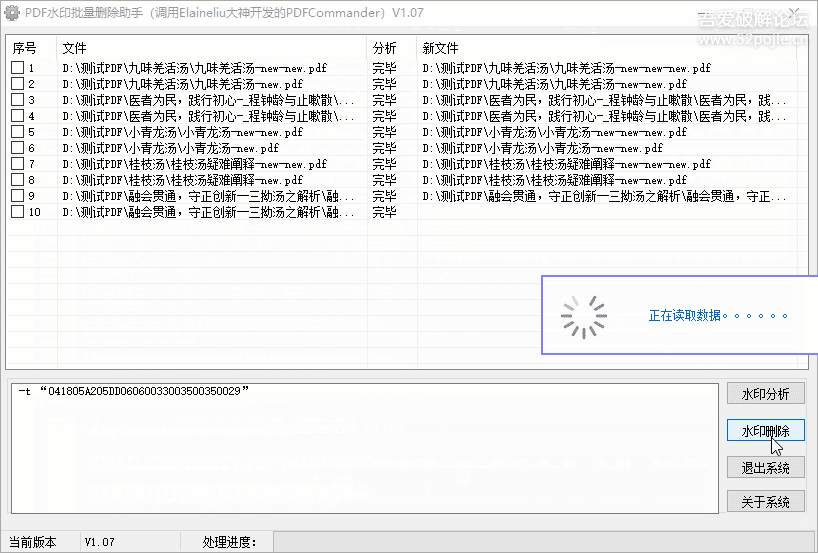Sort by the 序号 column header
Viewport: 818px width, 553px height.
[31, 48]
